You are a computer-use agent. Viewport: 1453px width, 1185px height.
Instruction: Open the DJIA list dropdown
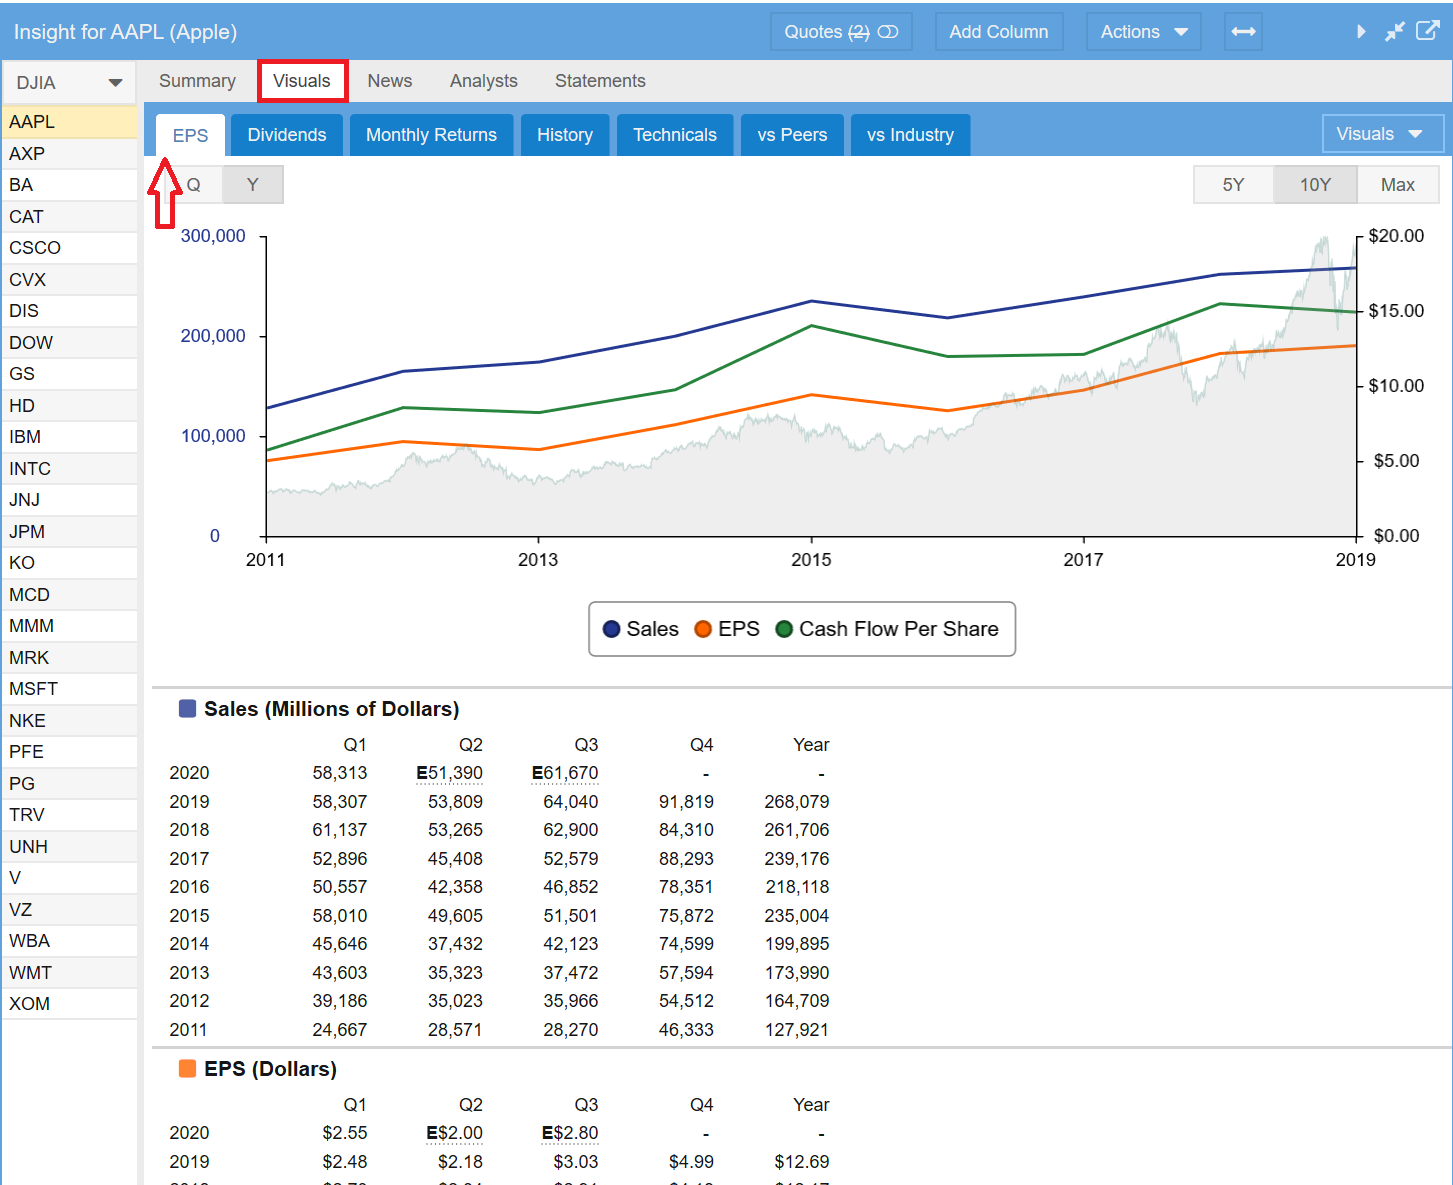tap(69, 83)
